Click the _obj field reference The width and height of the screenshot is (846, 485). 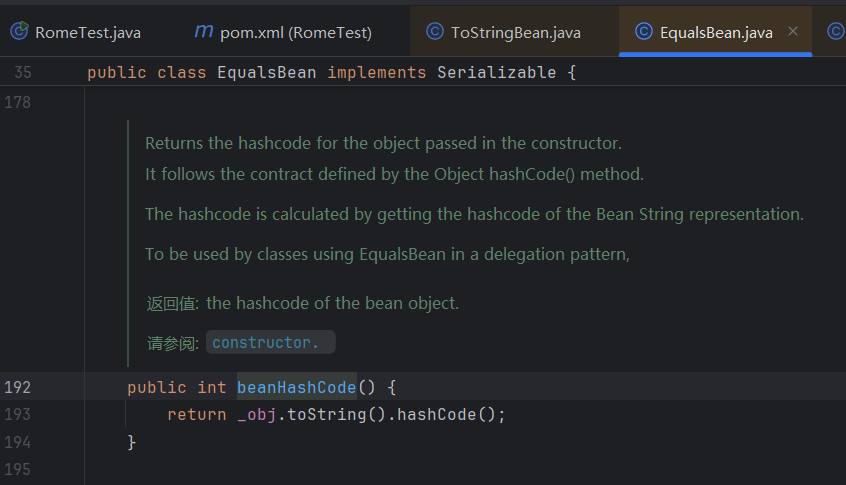(257, 414)
